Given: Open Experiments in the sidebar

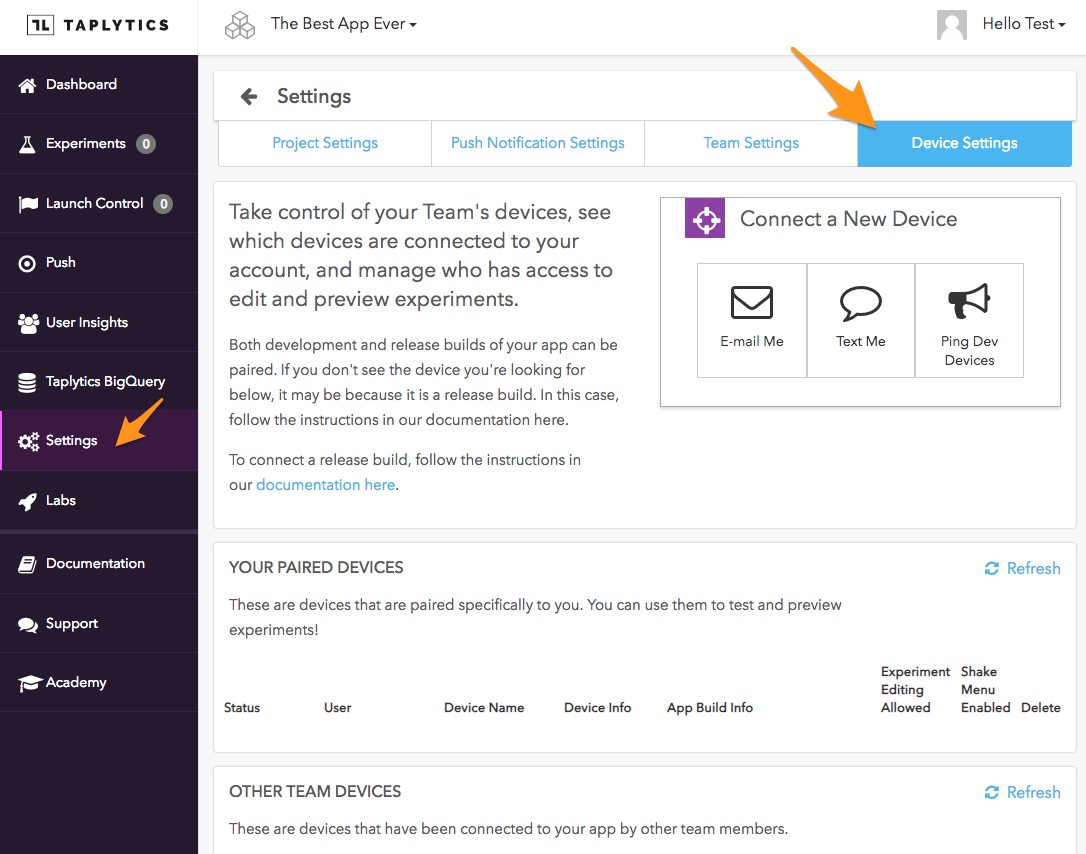Looking at the screenshot, I should [x=99, y=144].
